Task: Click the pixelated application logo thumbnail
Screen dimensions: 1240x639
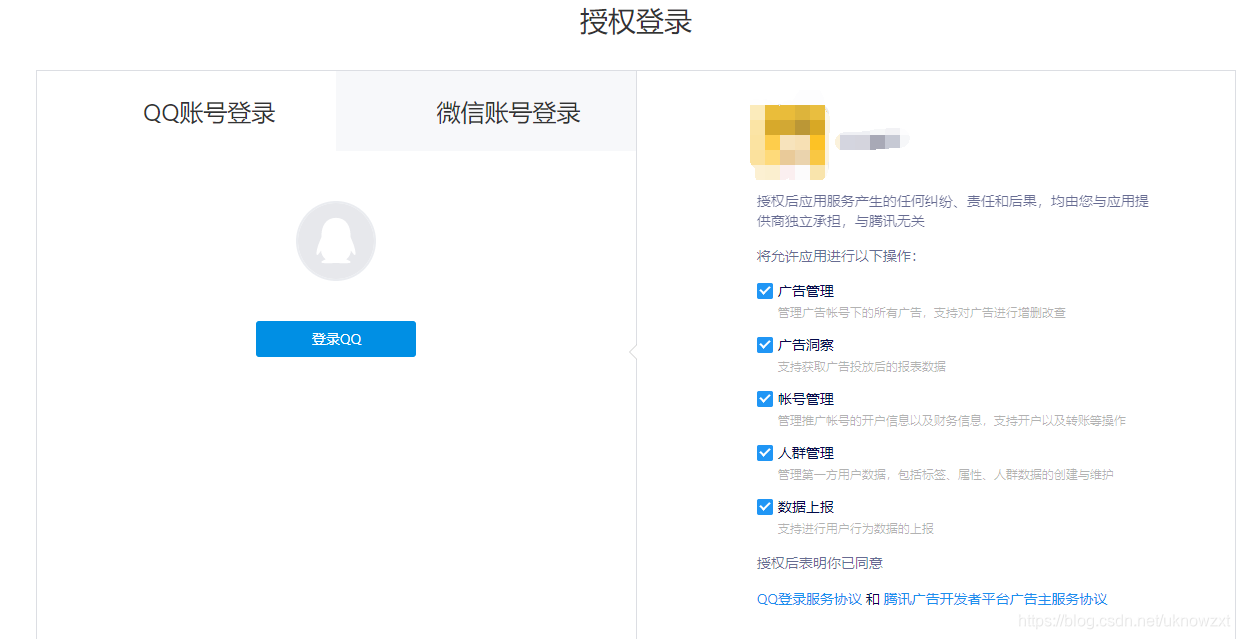Action: tap(788, 141)
